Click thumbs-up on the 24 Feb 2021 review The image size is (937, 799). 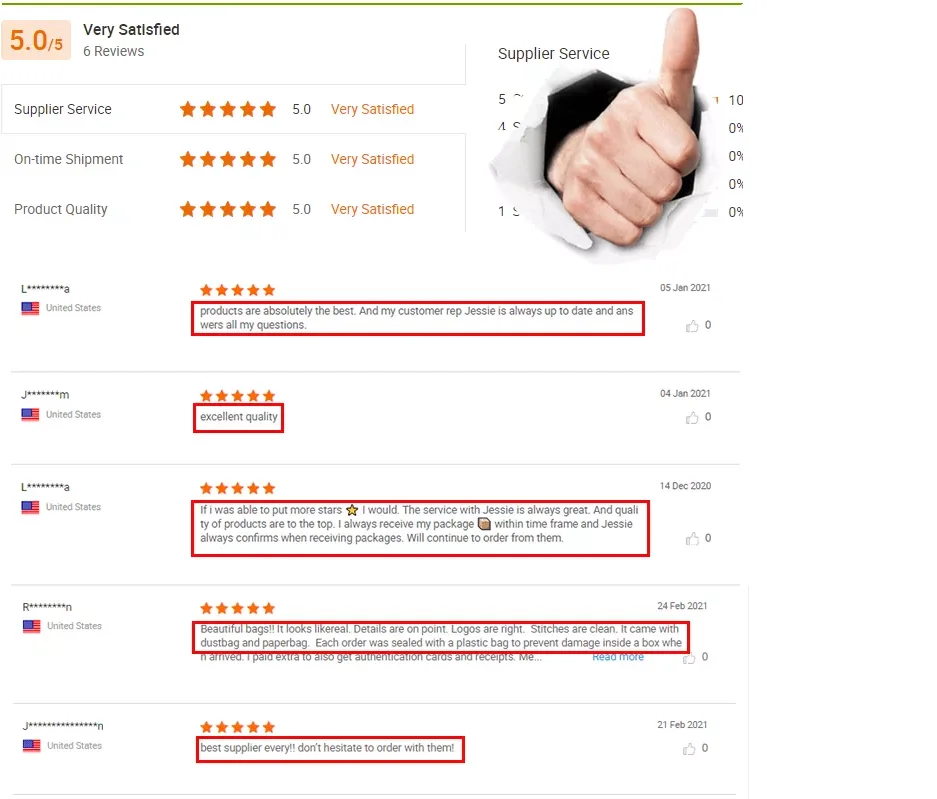pos(689,658)
